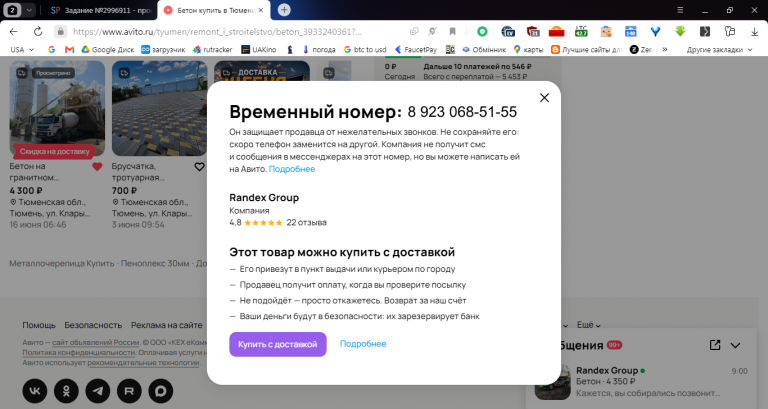
Task: Click the copy link icon in address bar
Action: [x=414, y=32]
